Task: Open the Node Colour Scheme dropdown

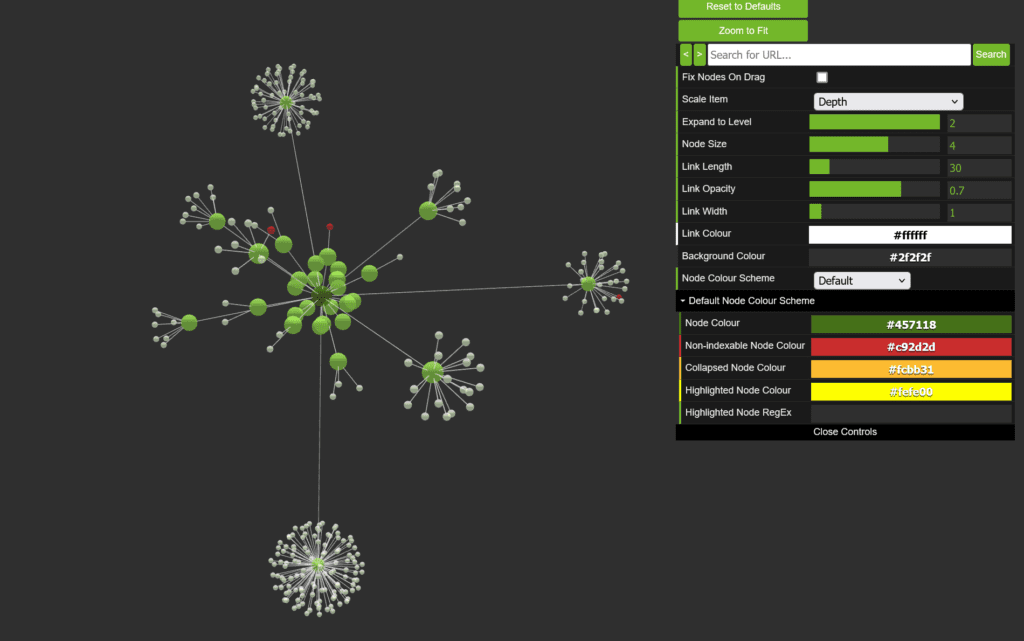Action: (x=861, y=281)
